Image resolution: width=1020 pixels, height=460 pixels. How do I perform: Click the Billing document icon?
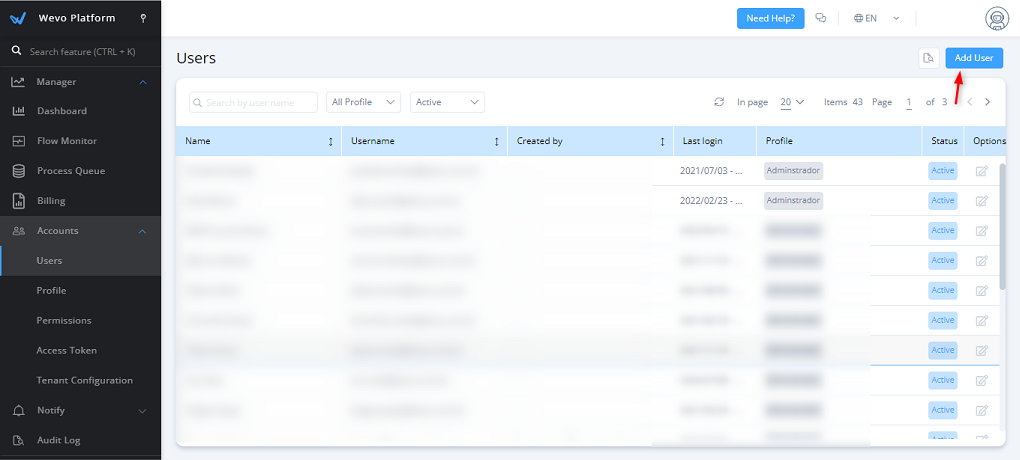tap(18, 201)
